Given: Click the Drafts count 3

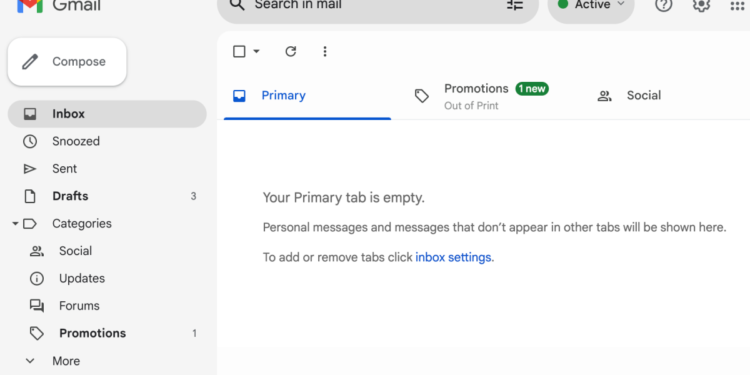Looking at the screenshot, I should click(x=193, y=196).
